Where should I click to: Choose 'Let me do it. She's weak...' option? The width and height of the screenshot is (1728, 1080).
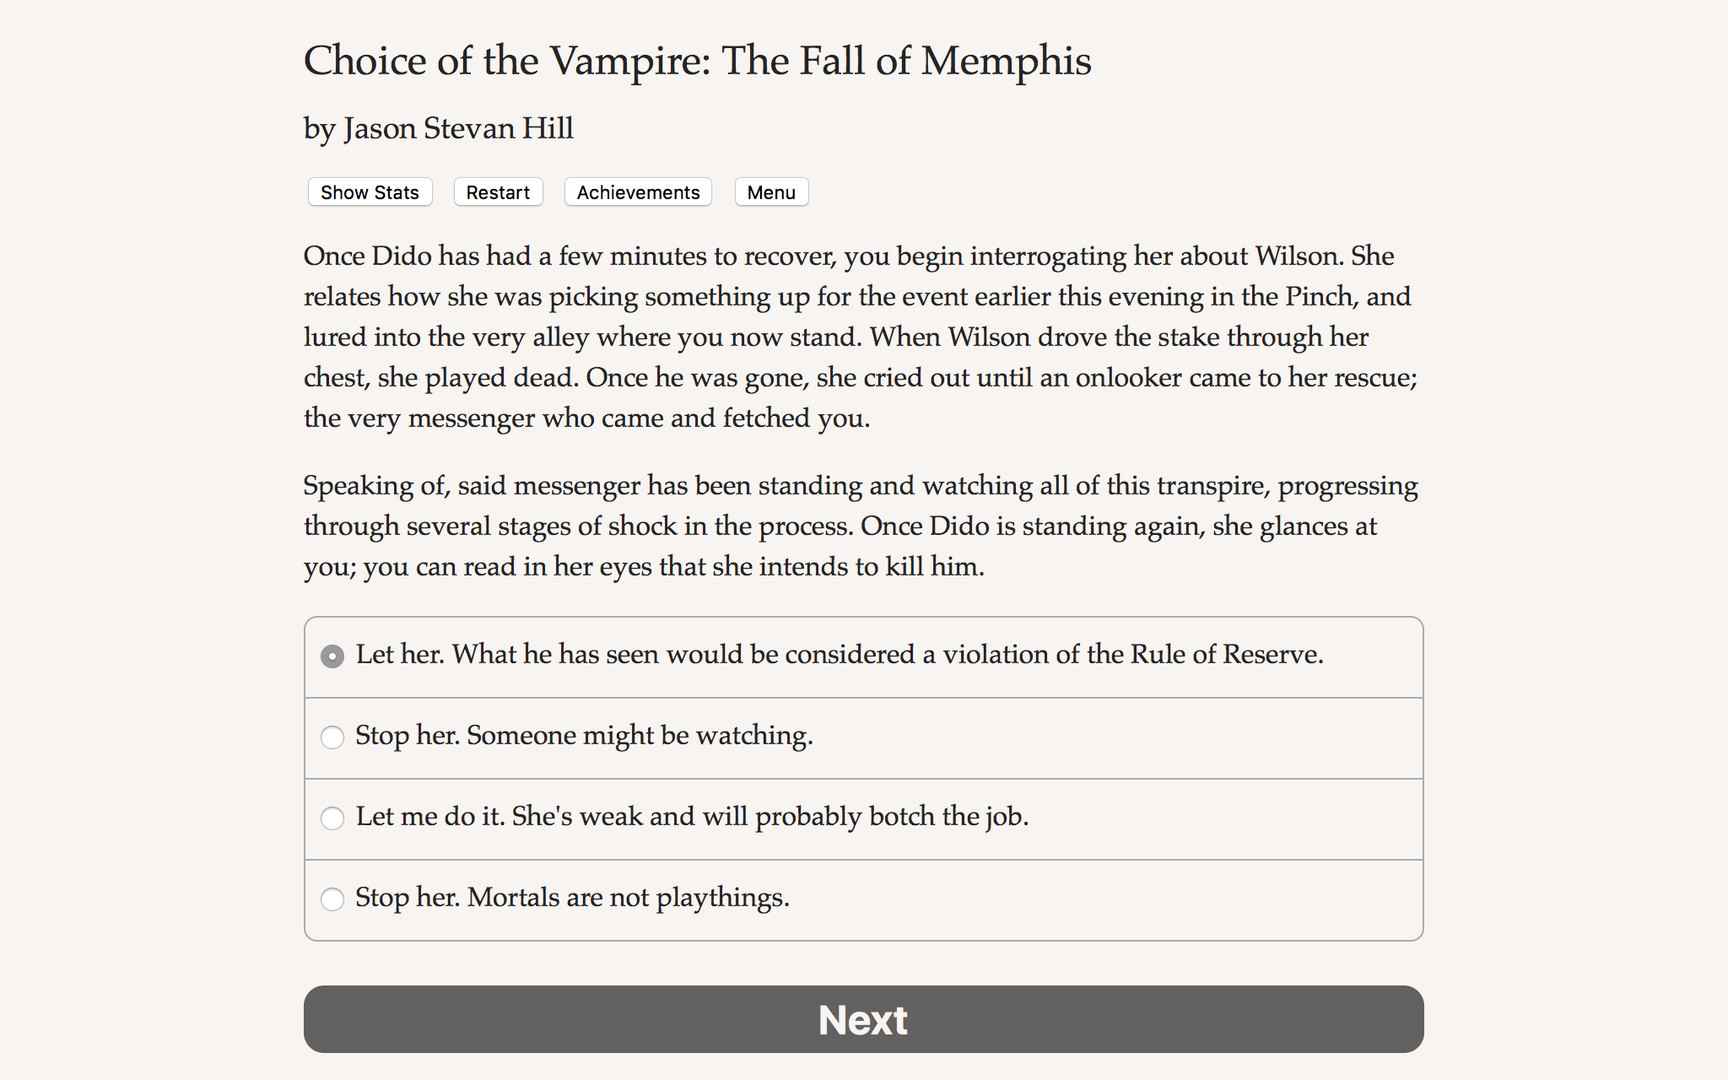[x=692, y=818]
